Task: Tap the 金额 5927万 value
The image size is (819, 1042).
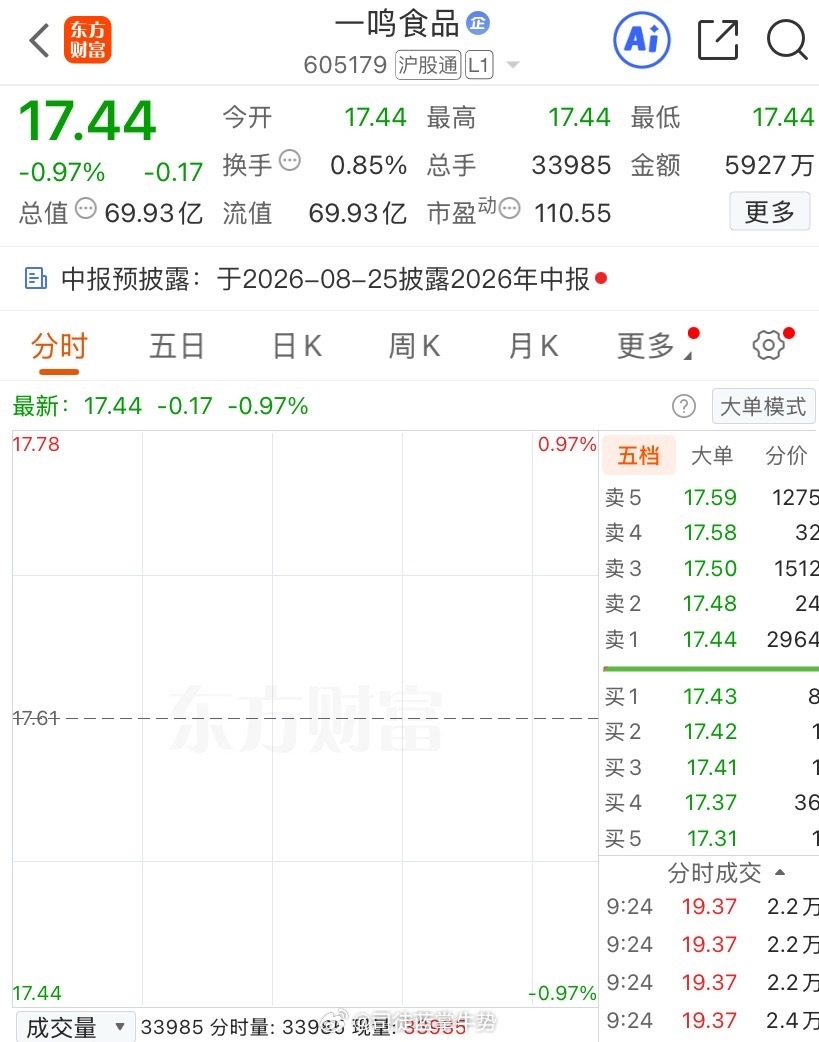Action: click(x=768, y=165)
